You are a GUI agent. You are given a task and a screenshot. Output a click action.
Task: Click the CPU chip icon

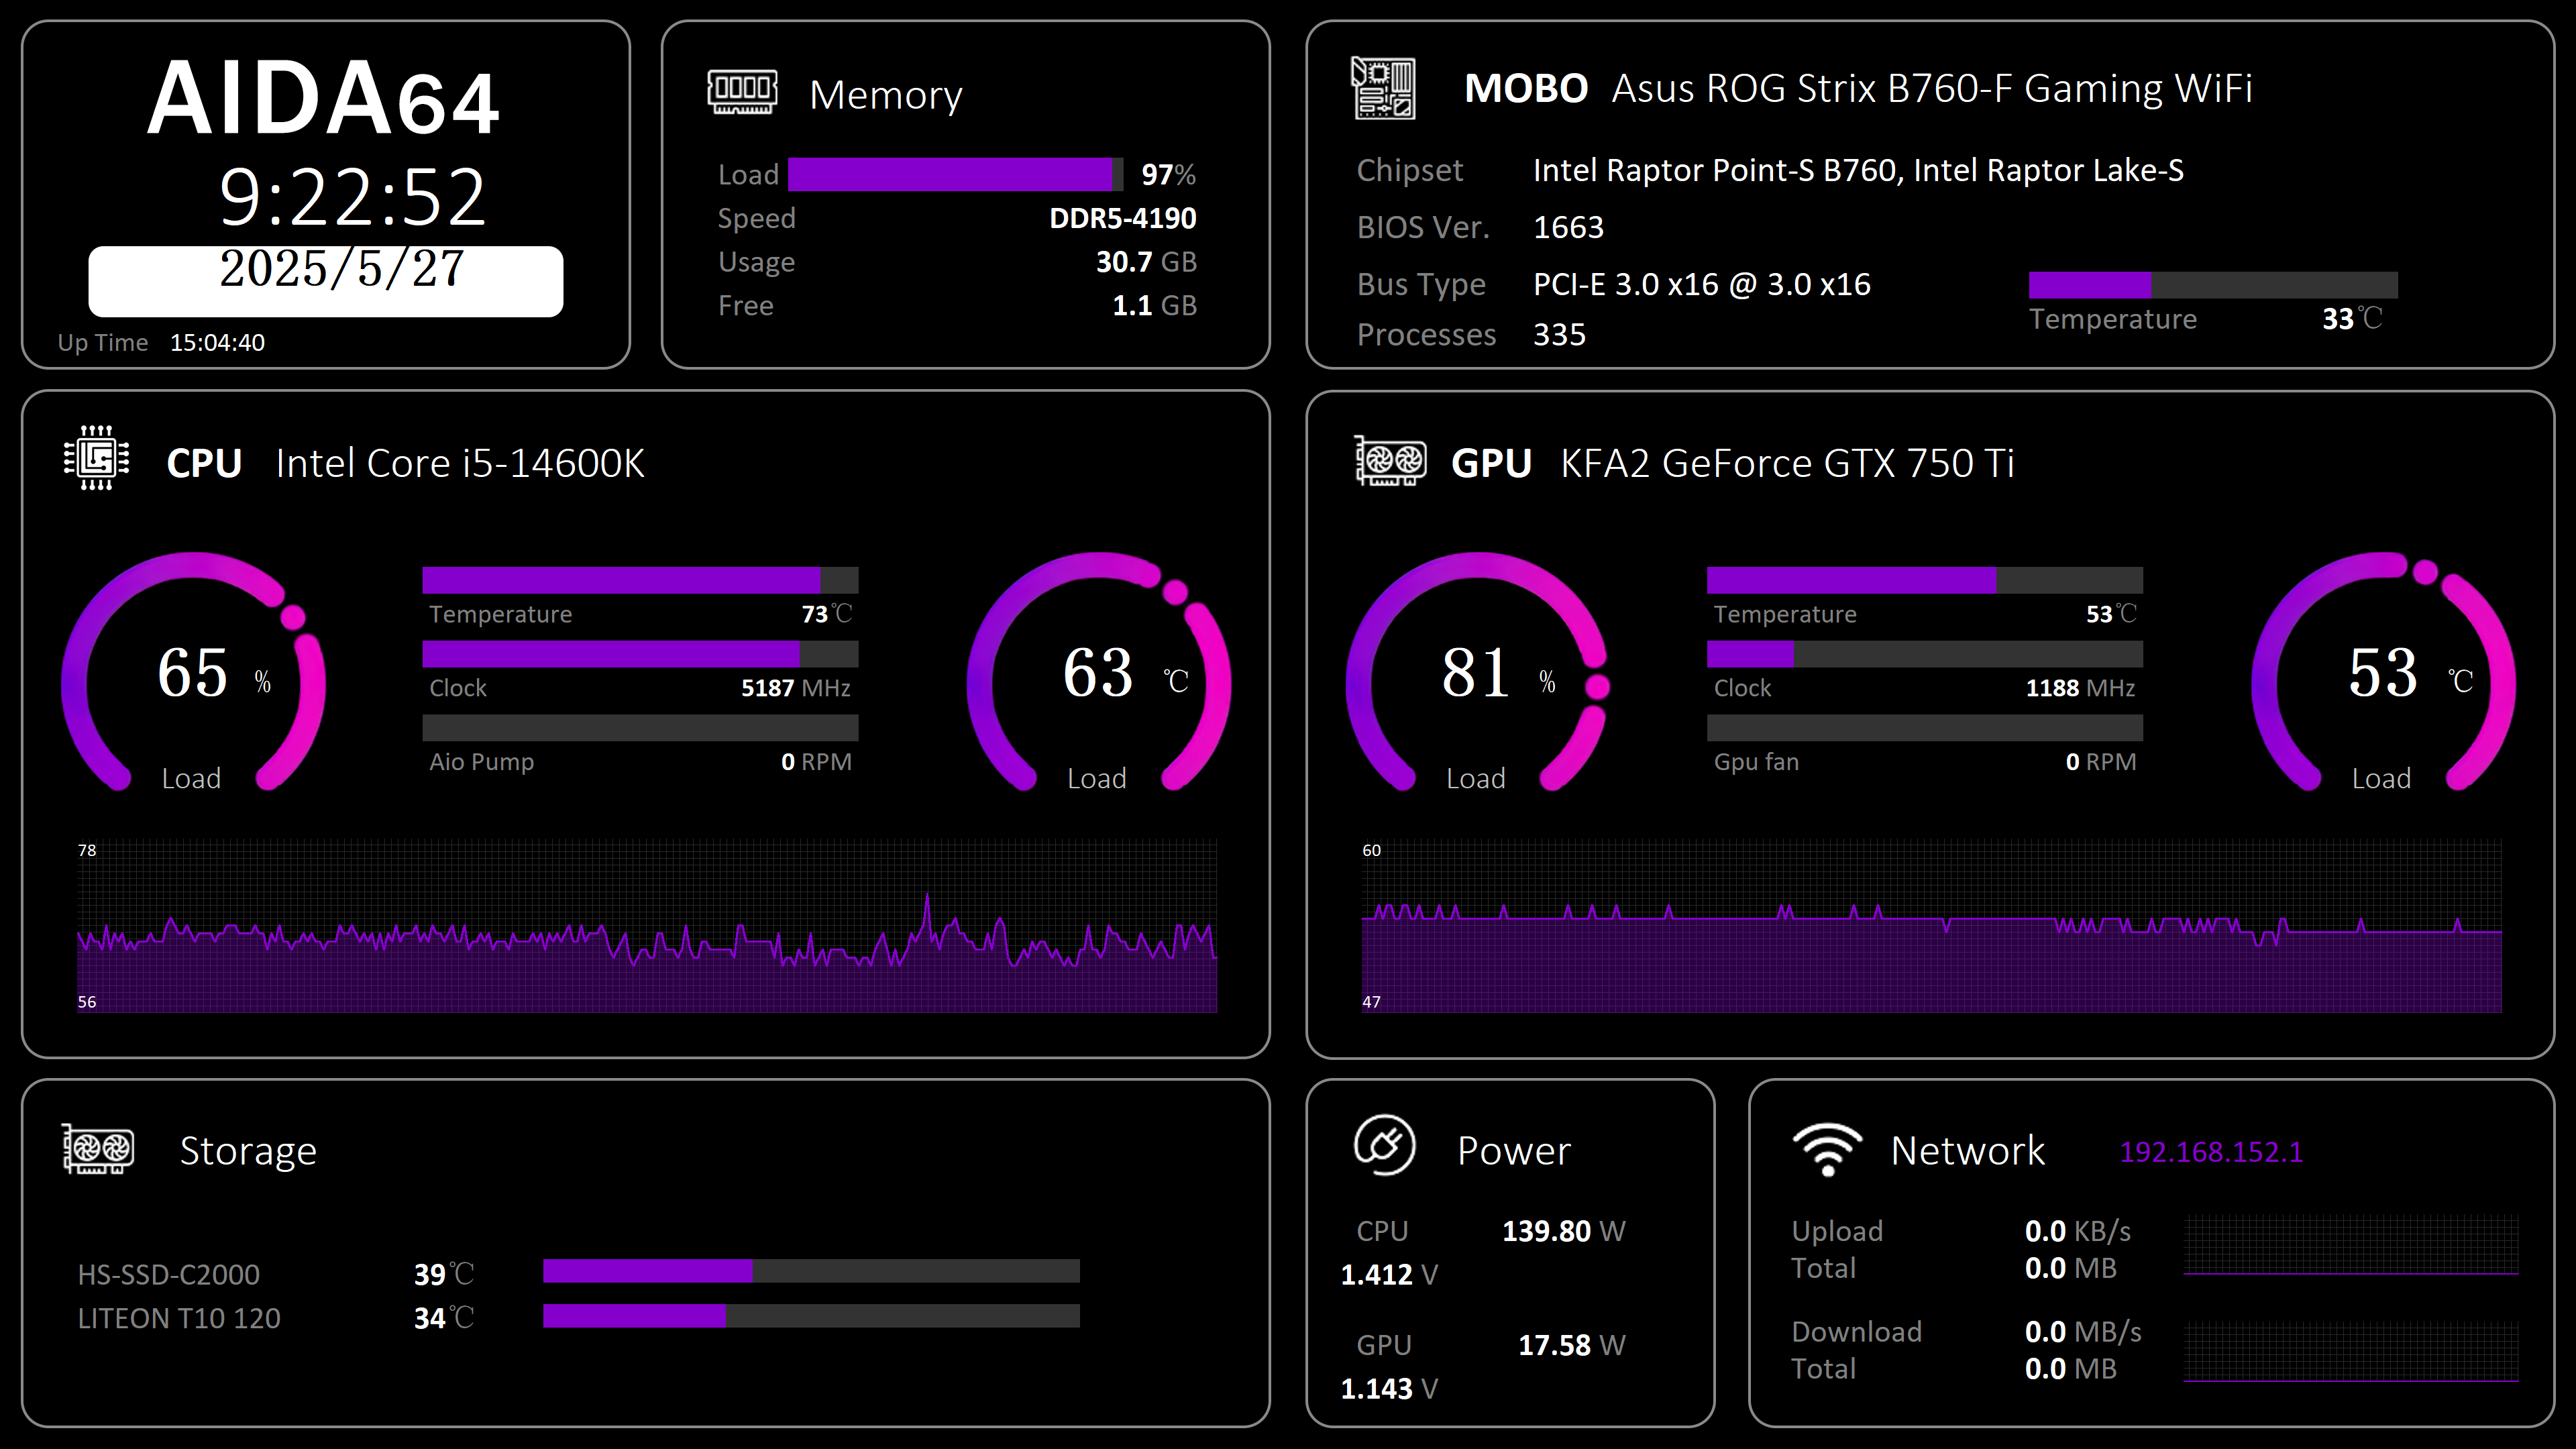coord(96,459)
